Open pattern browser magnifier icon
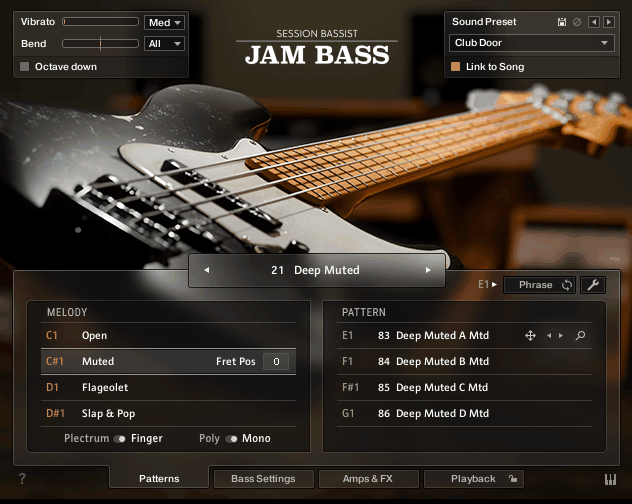 point(580,335)
